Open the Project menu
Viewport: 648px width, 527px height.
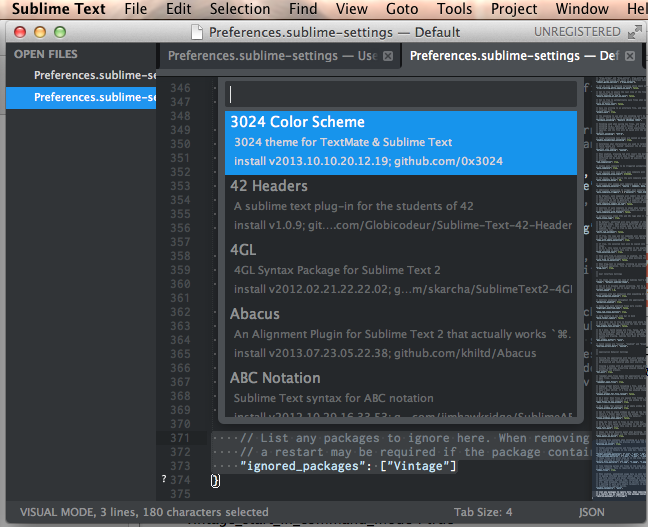[514, 9]
